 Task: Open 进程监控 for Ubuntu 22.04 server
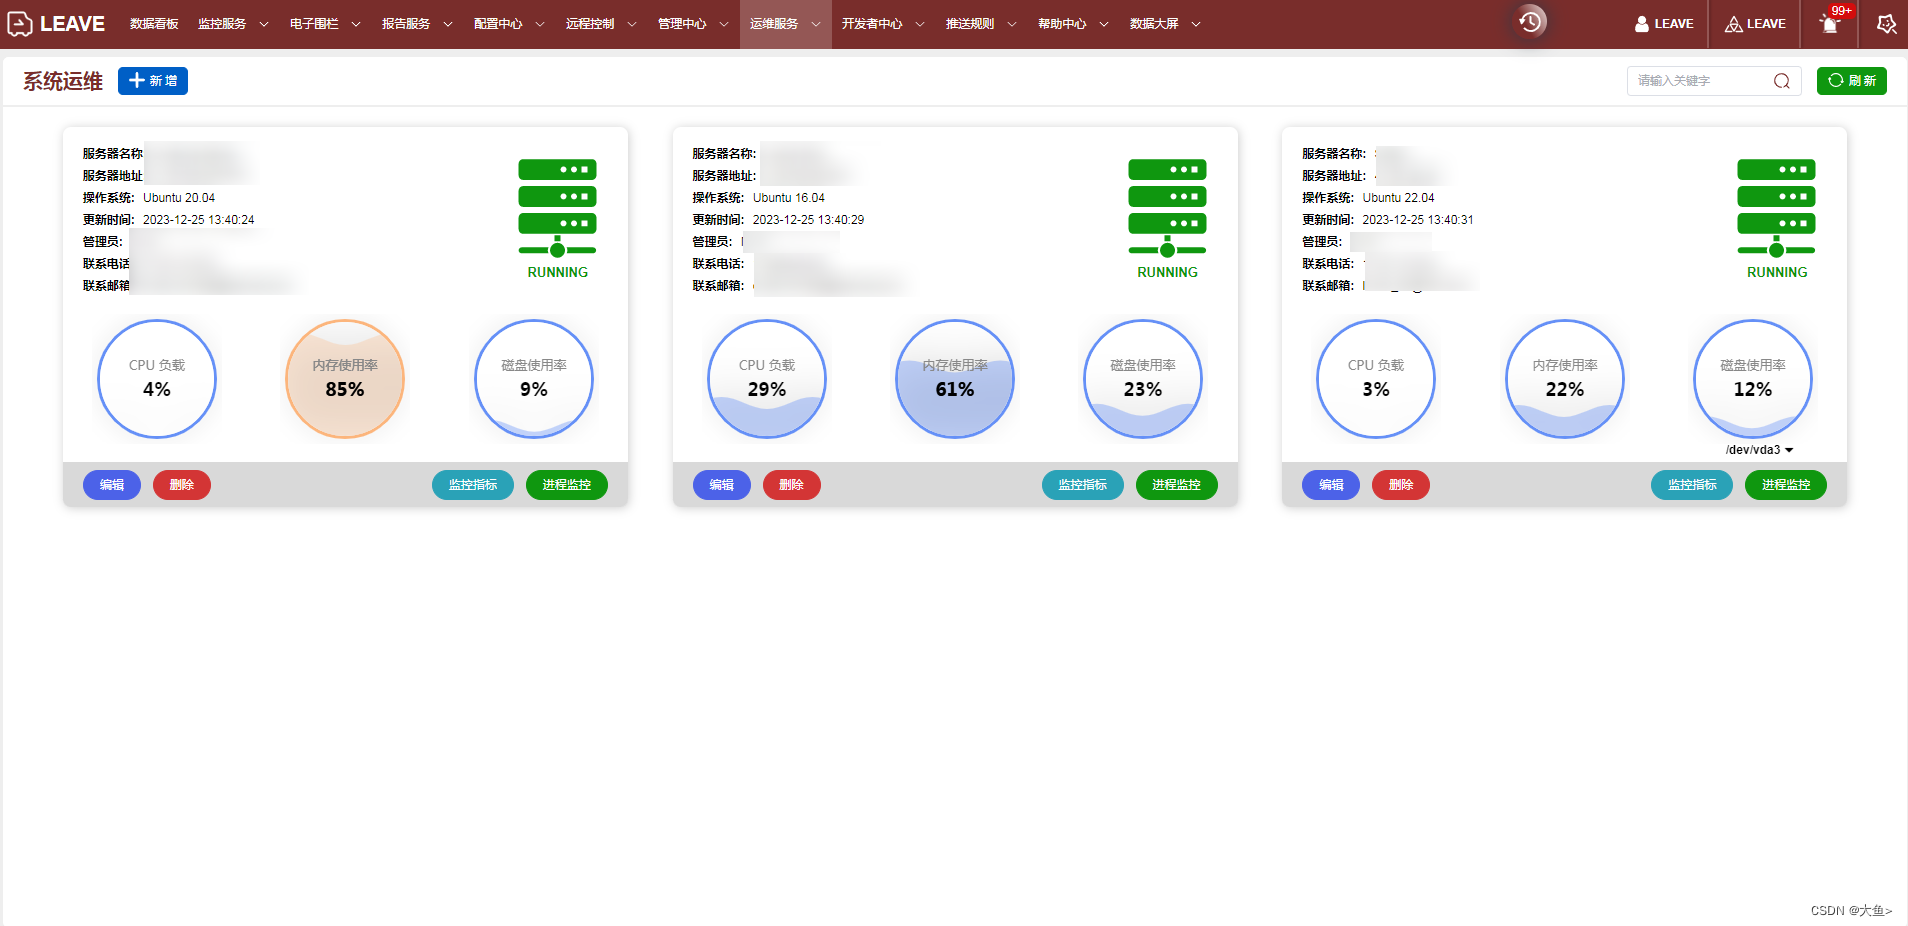click(x=1786, y=485)
